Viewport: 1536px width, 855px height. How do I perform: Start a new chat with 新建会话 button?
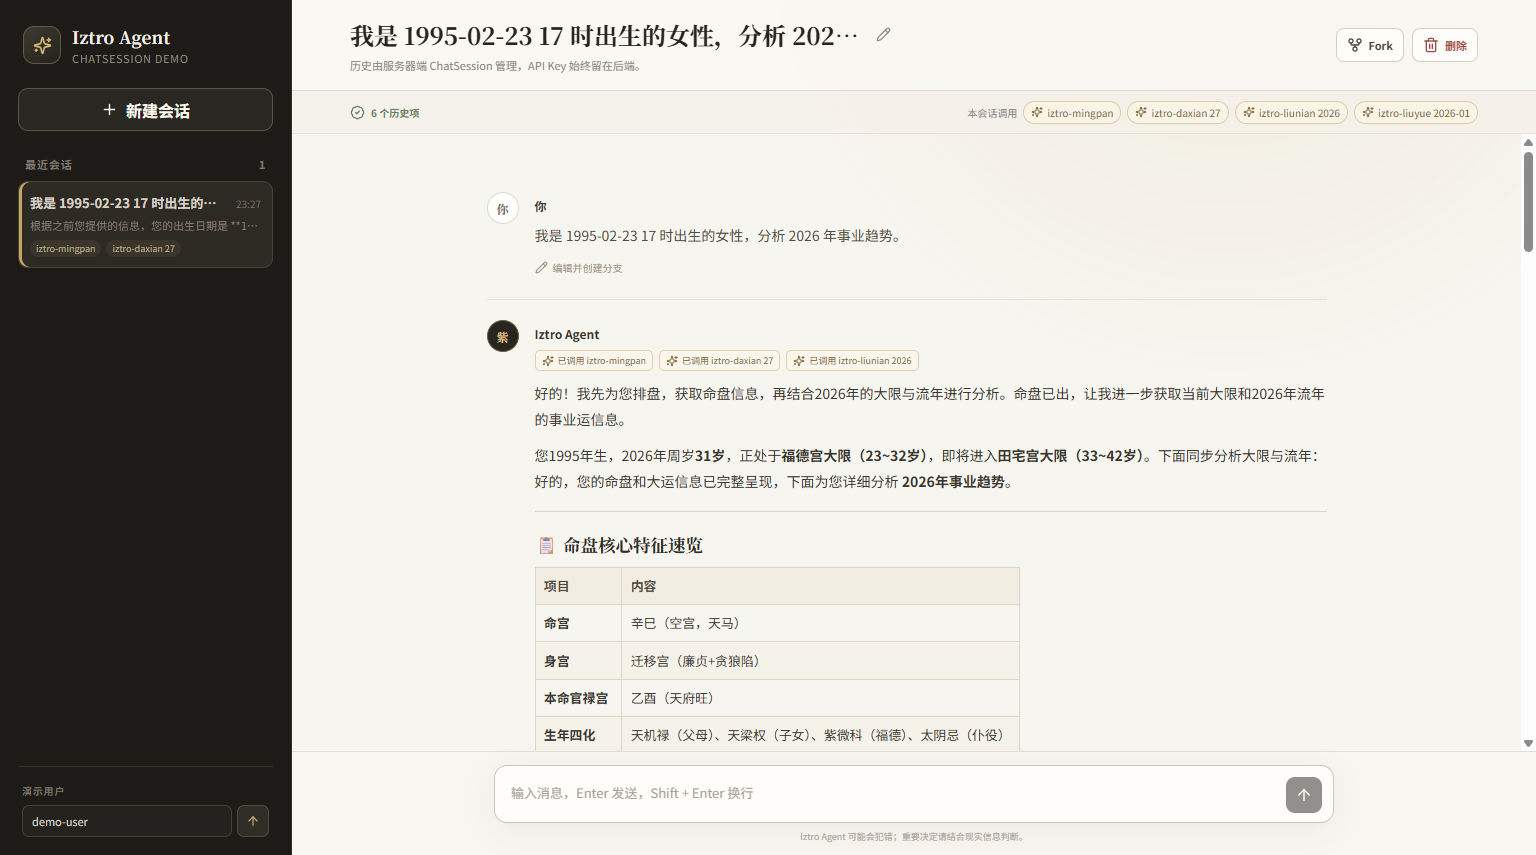coord(145,110)
